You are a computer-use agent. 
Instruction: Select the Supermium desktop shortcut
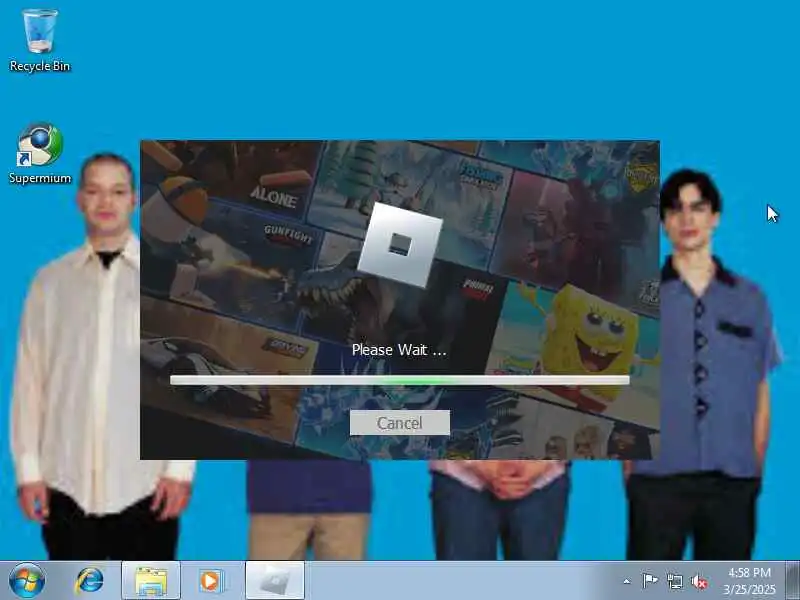point(40,153)
